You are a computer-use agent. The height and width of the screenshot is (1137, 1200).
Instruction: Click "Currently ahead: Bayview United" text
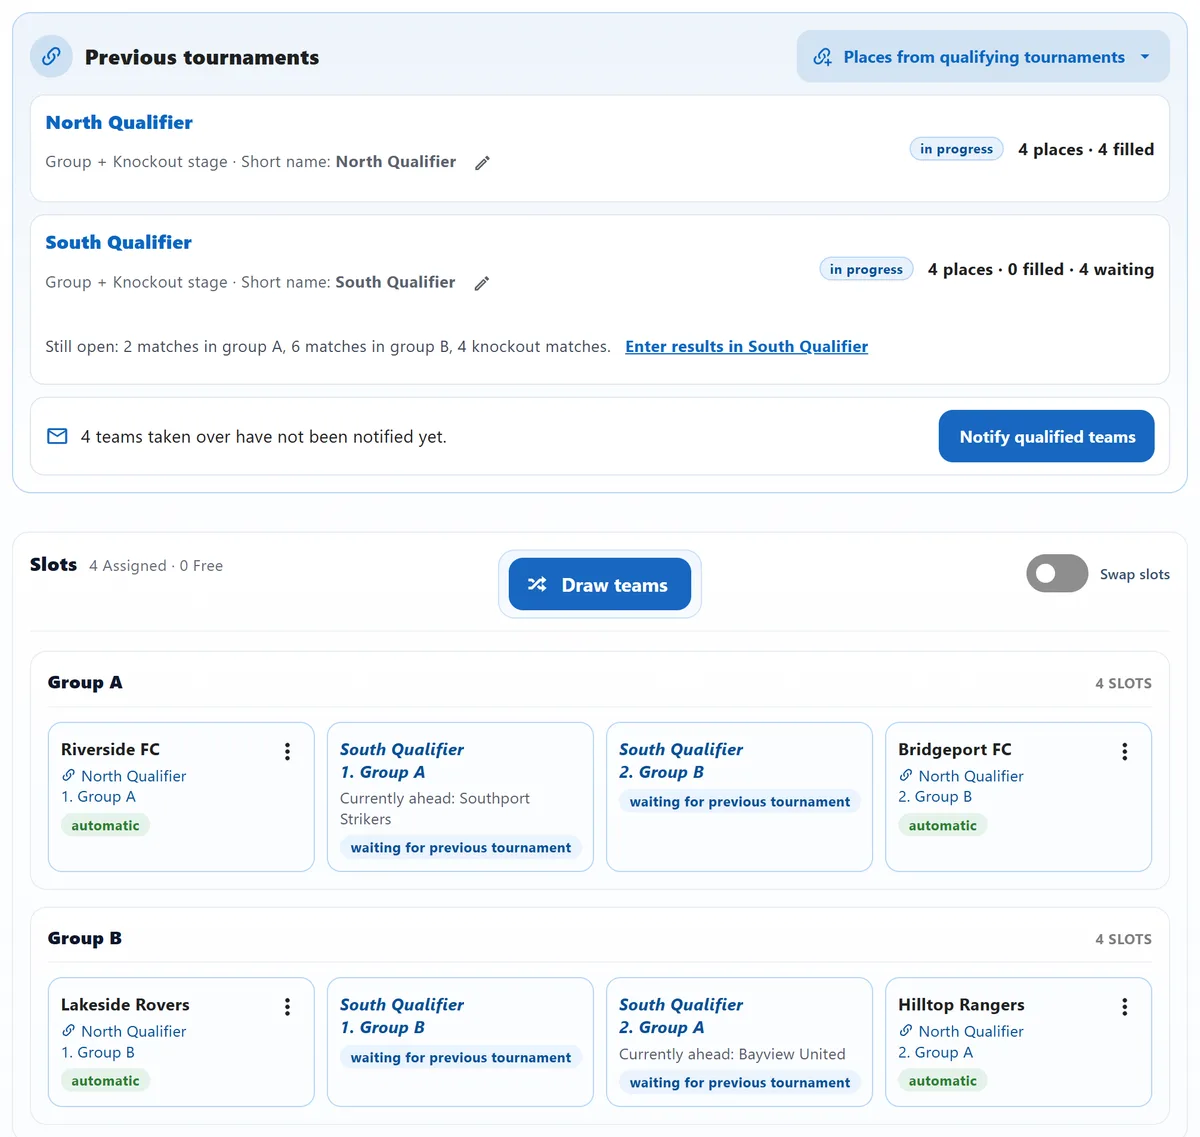coord(732,1054)
